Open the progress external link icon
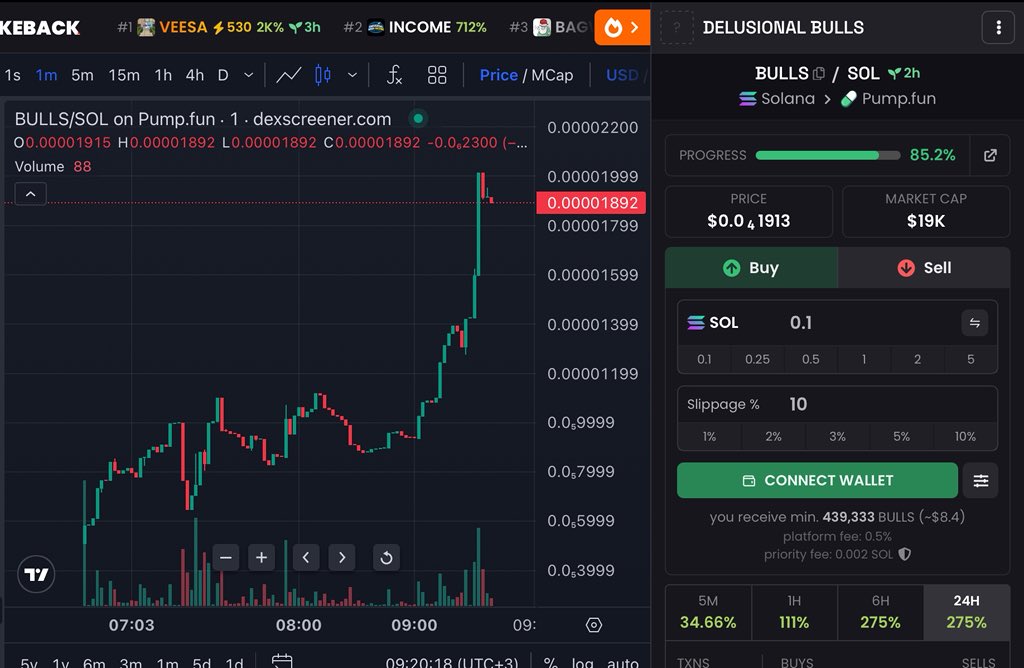Image resolution: width=1024 pixels, height=668 pixels. click(990, 155)
